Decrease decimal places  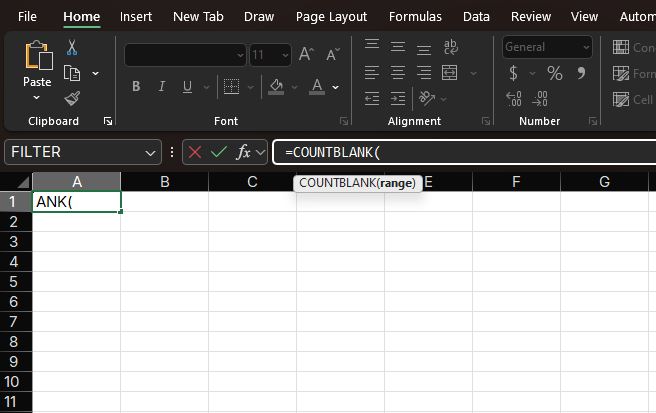(x=540, y=99)
